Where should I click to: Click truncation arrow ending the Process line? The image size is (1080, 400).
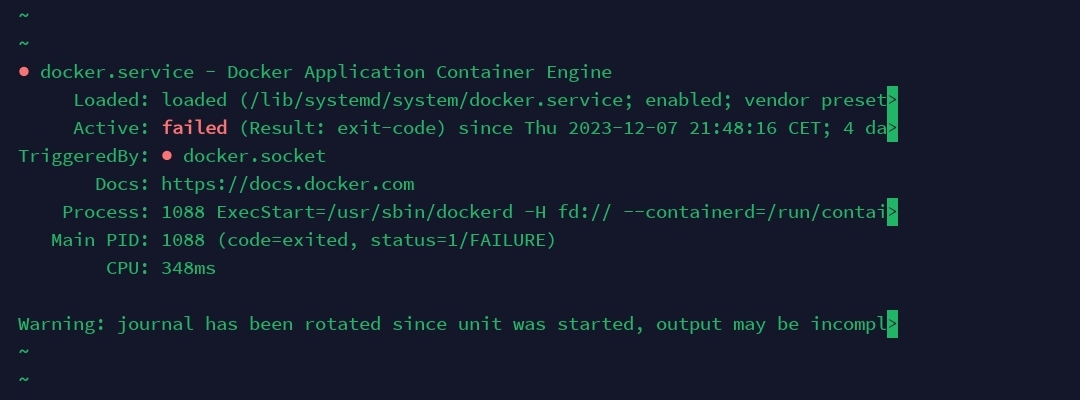pyautogui.click(x=892, y=212)
